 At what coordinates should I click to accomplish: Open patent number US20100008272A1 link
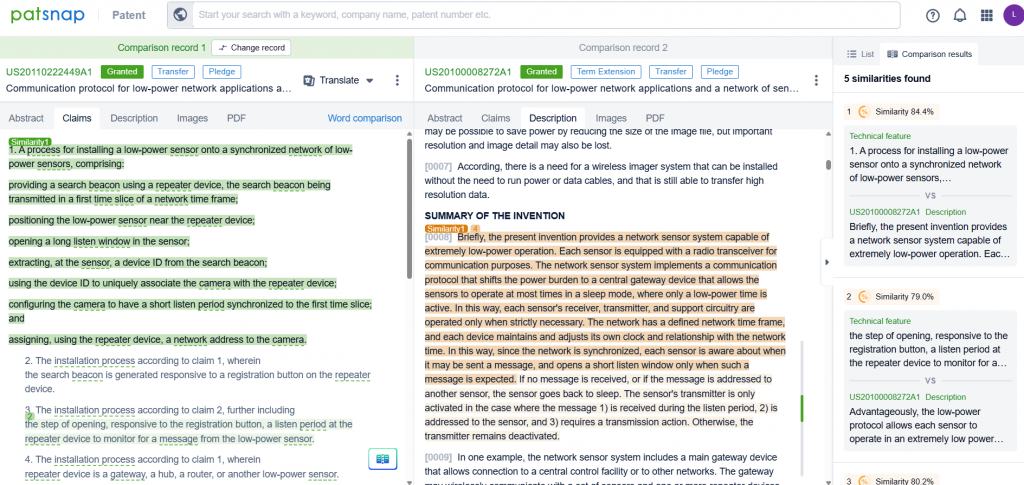point(468,72)
